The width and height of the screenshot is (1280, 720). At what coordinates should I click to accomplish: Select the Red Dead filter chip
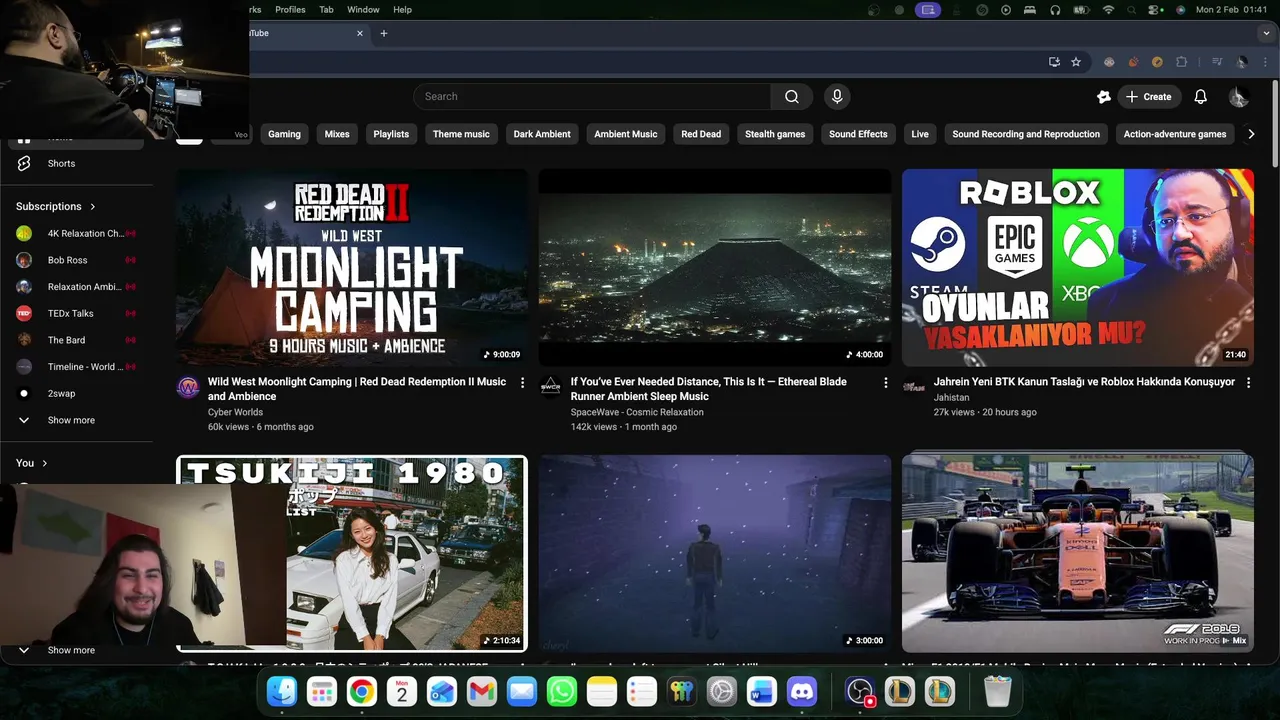pyautogui.click(x=701, y=134)
